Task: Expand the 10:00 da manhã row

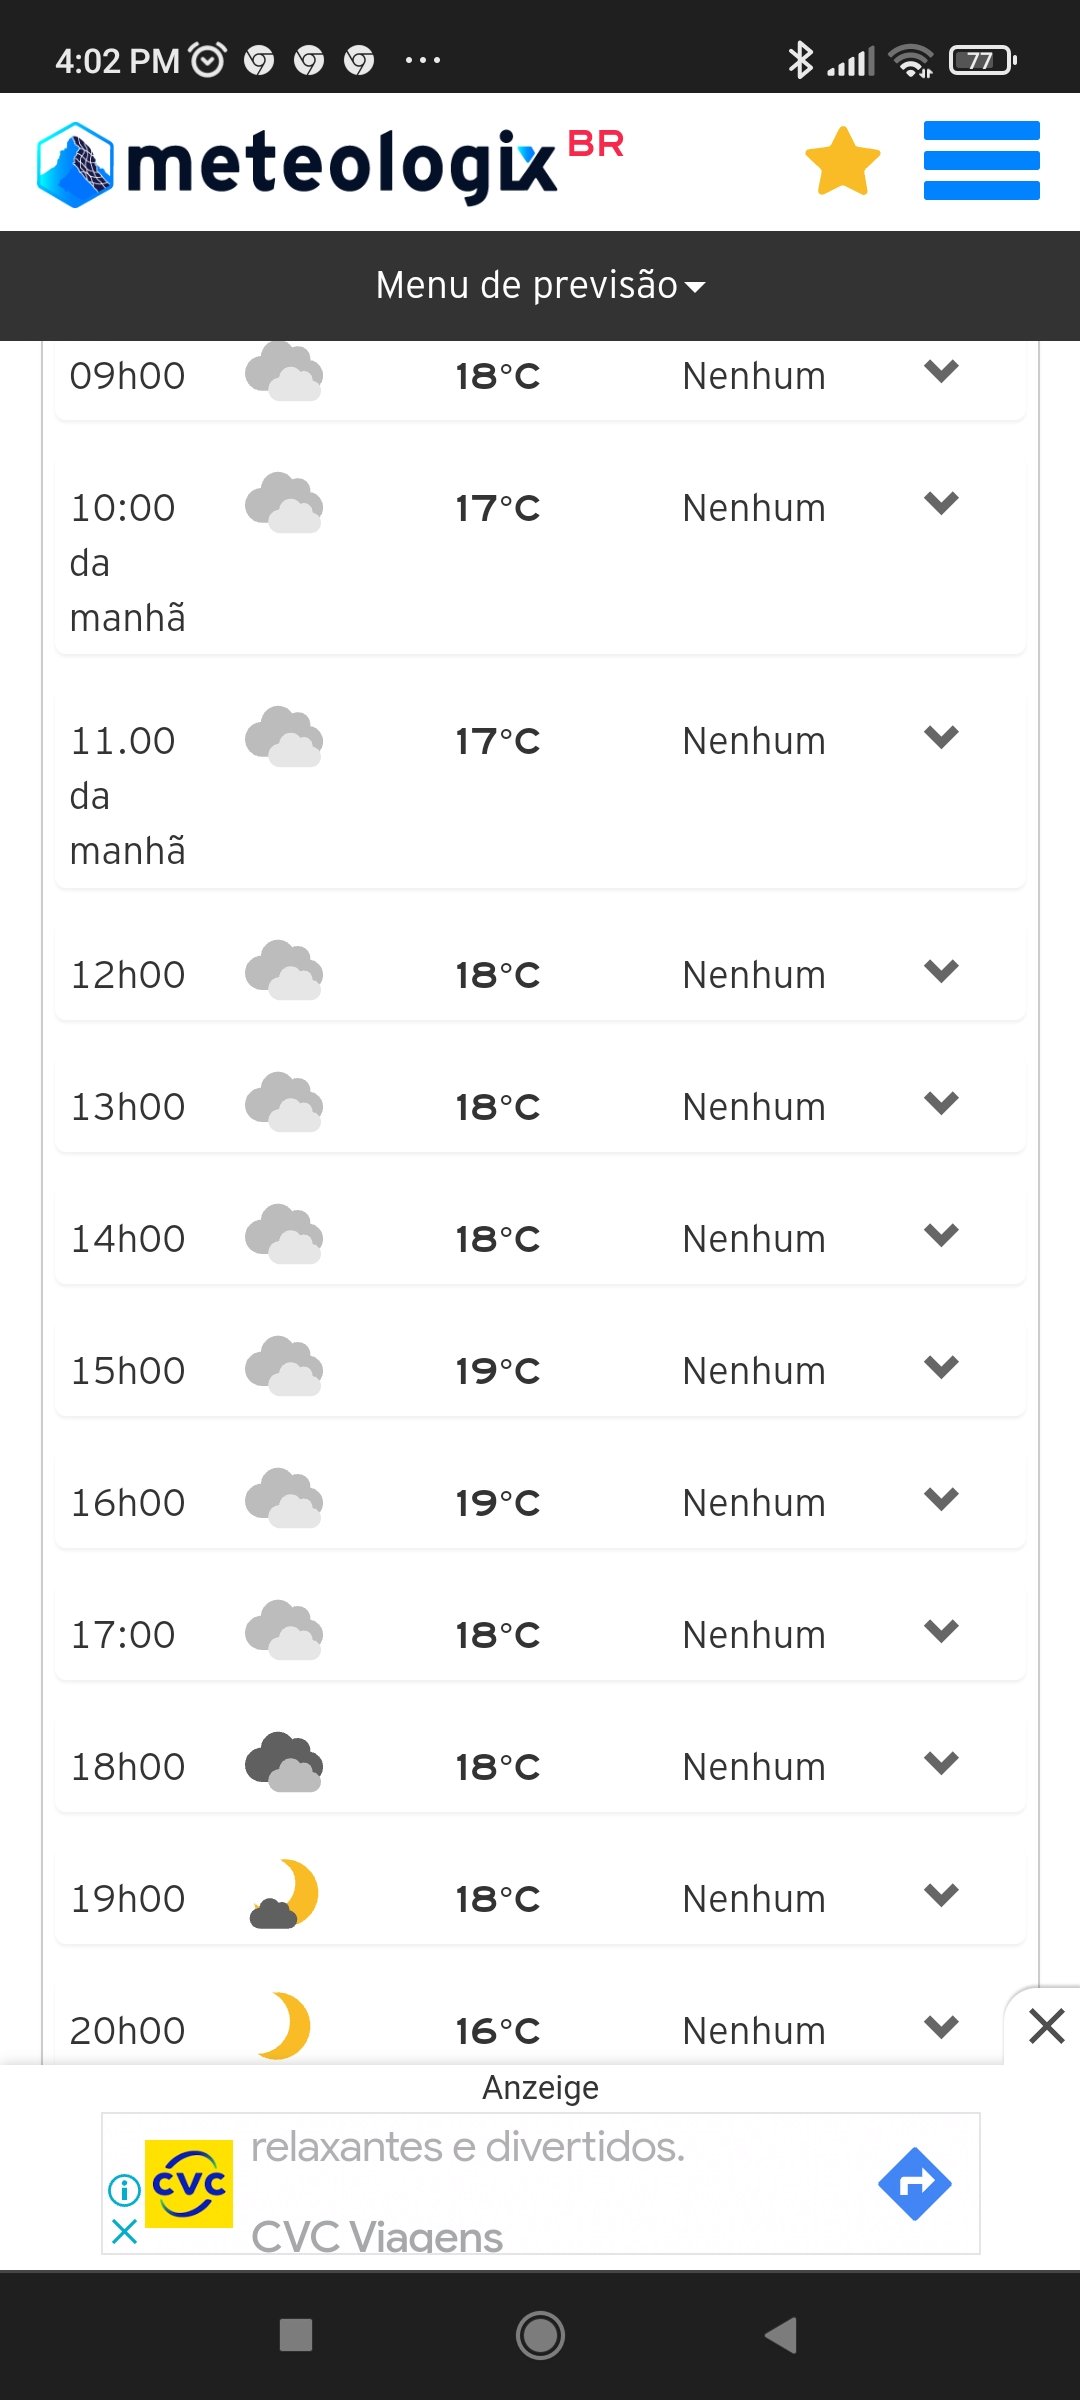Action: [941, 503]
